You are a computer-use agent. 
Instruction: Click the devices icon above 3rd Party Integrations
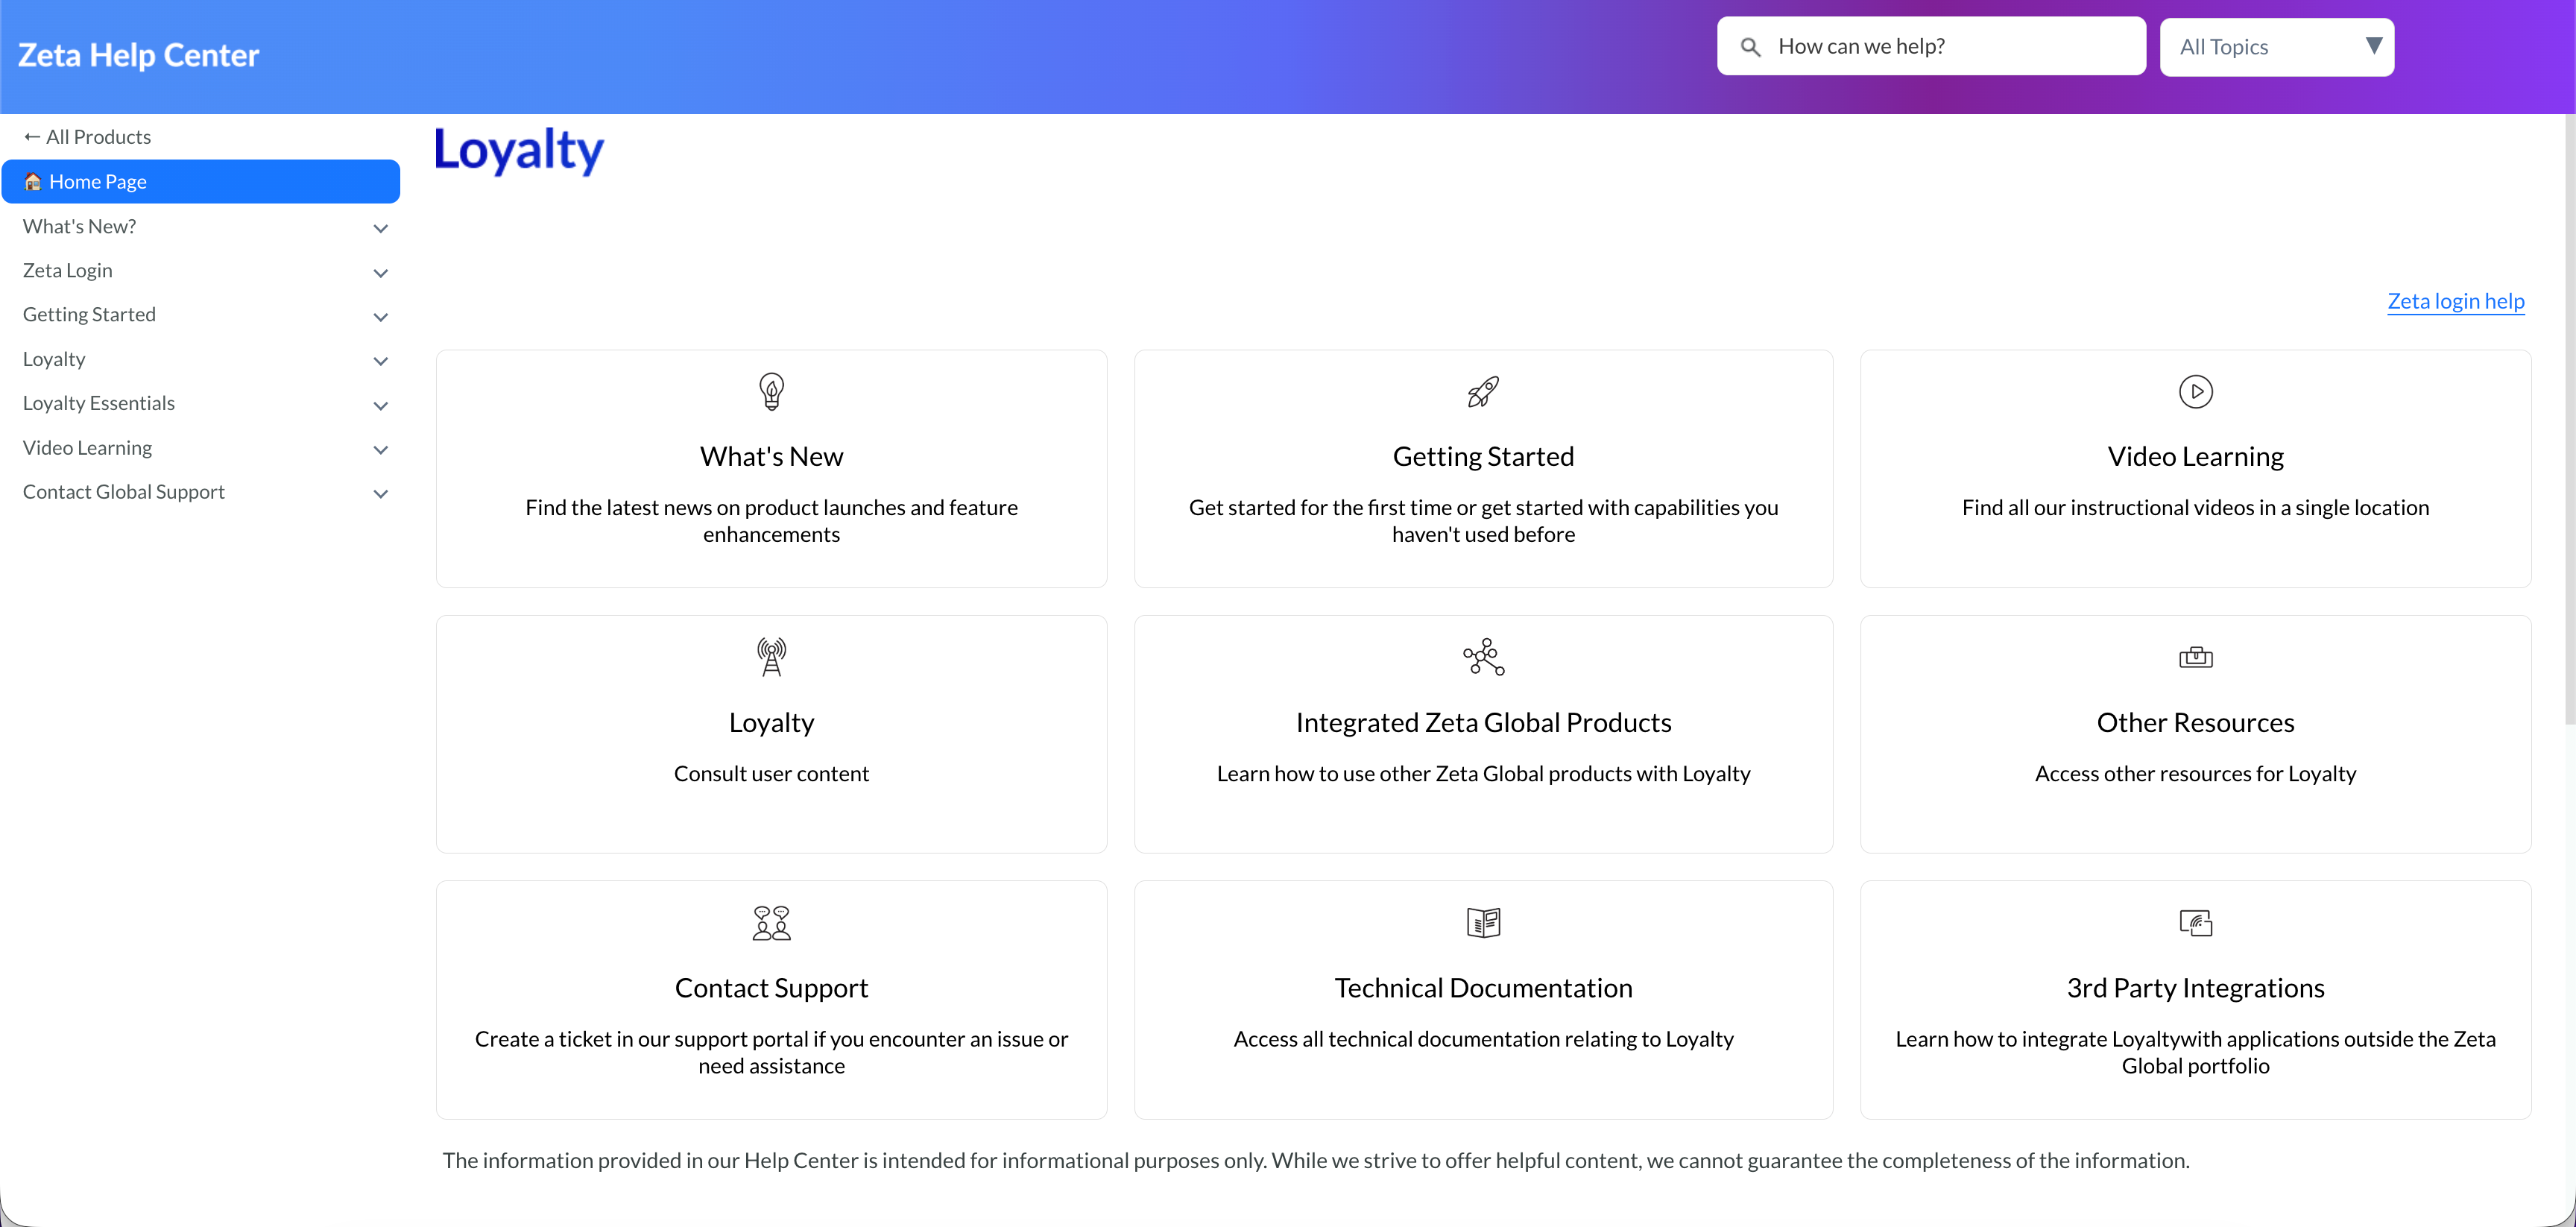[x=2195, y=923]
